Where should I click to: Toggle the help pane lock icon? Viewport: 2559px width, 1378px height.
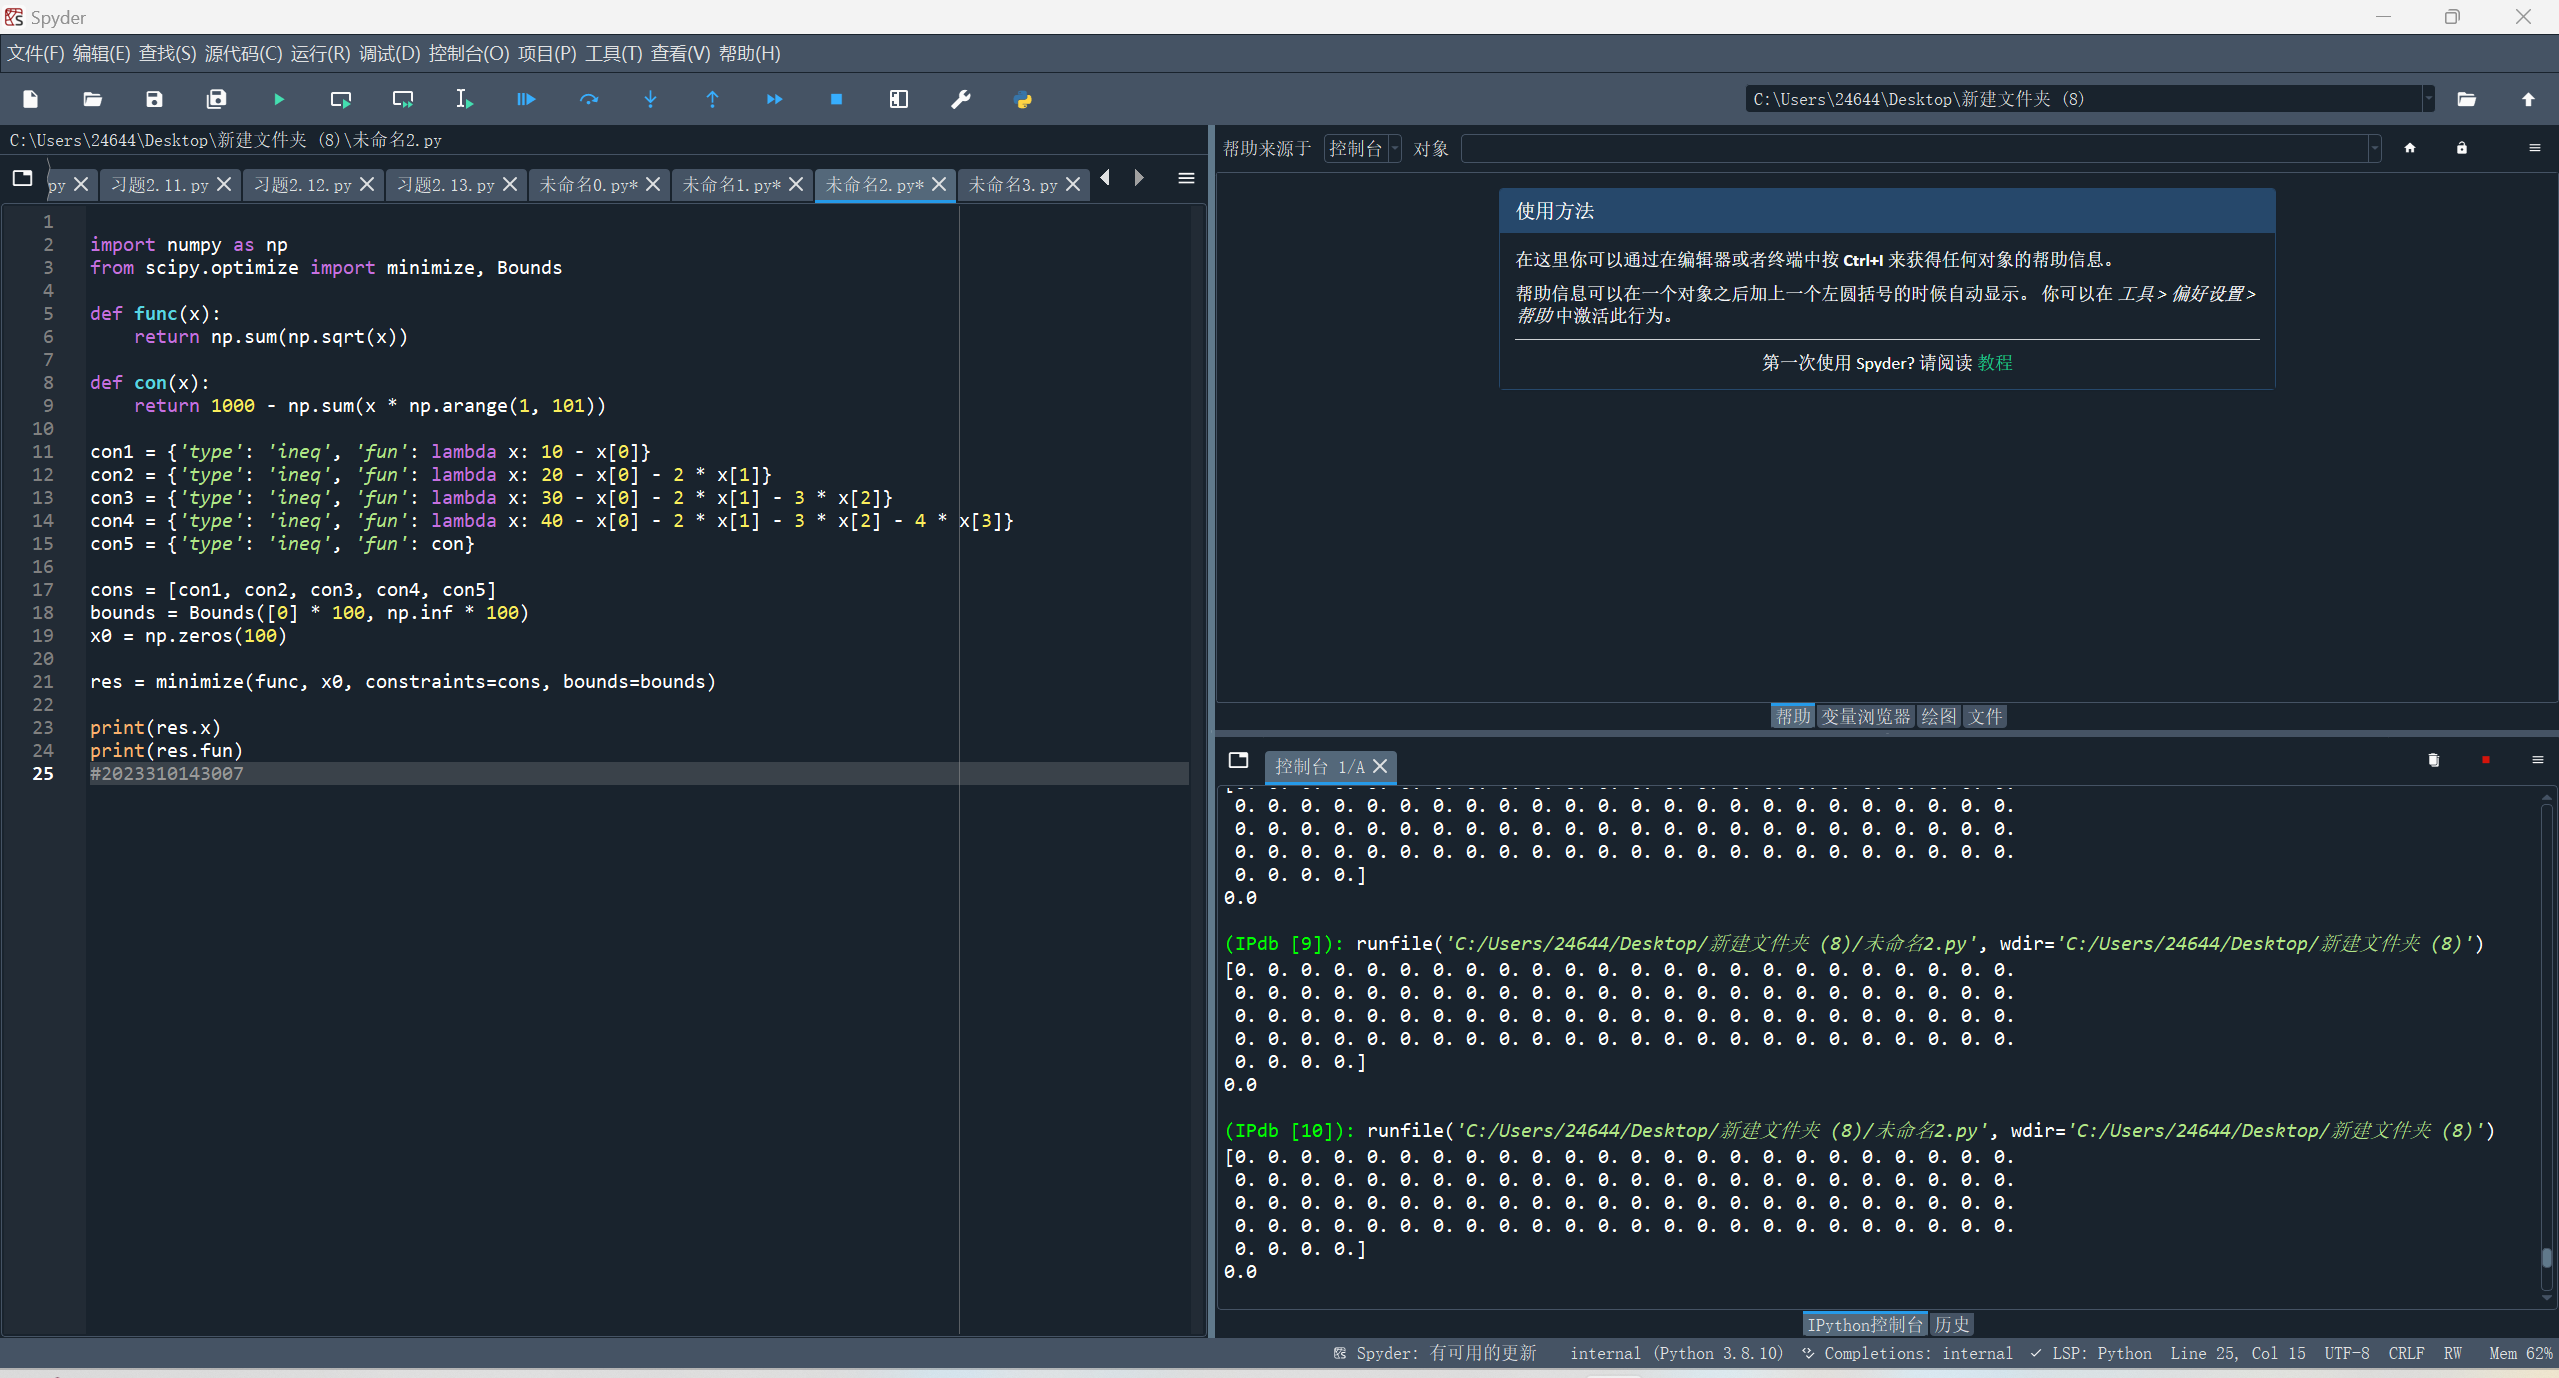(2462, 148)
